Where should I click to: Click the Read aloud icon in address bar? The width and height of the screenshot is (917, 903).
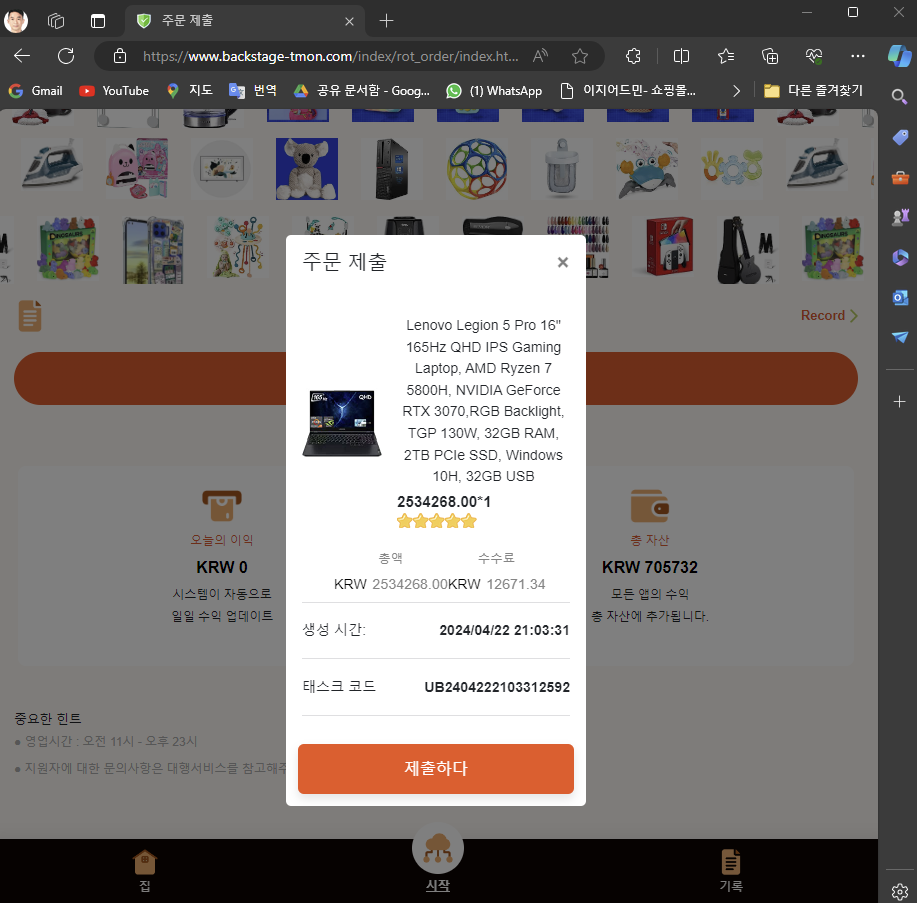click(x=540, y=56)
